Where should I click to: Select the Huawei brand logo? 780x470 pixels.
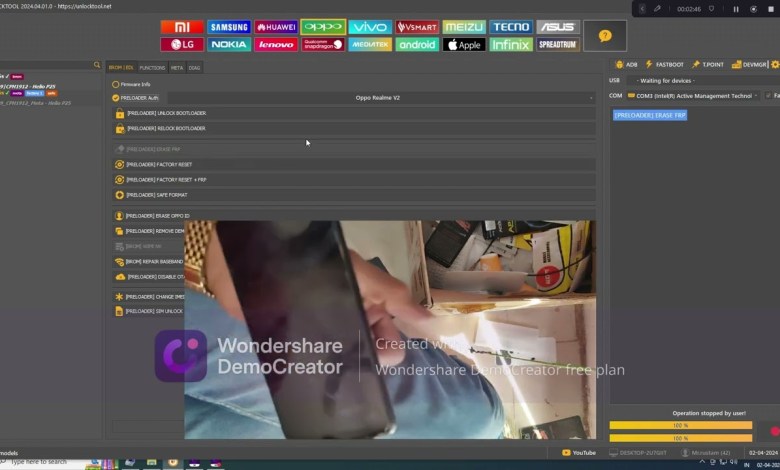coord(276,27)
